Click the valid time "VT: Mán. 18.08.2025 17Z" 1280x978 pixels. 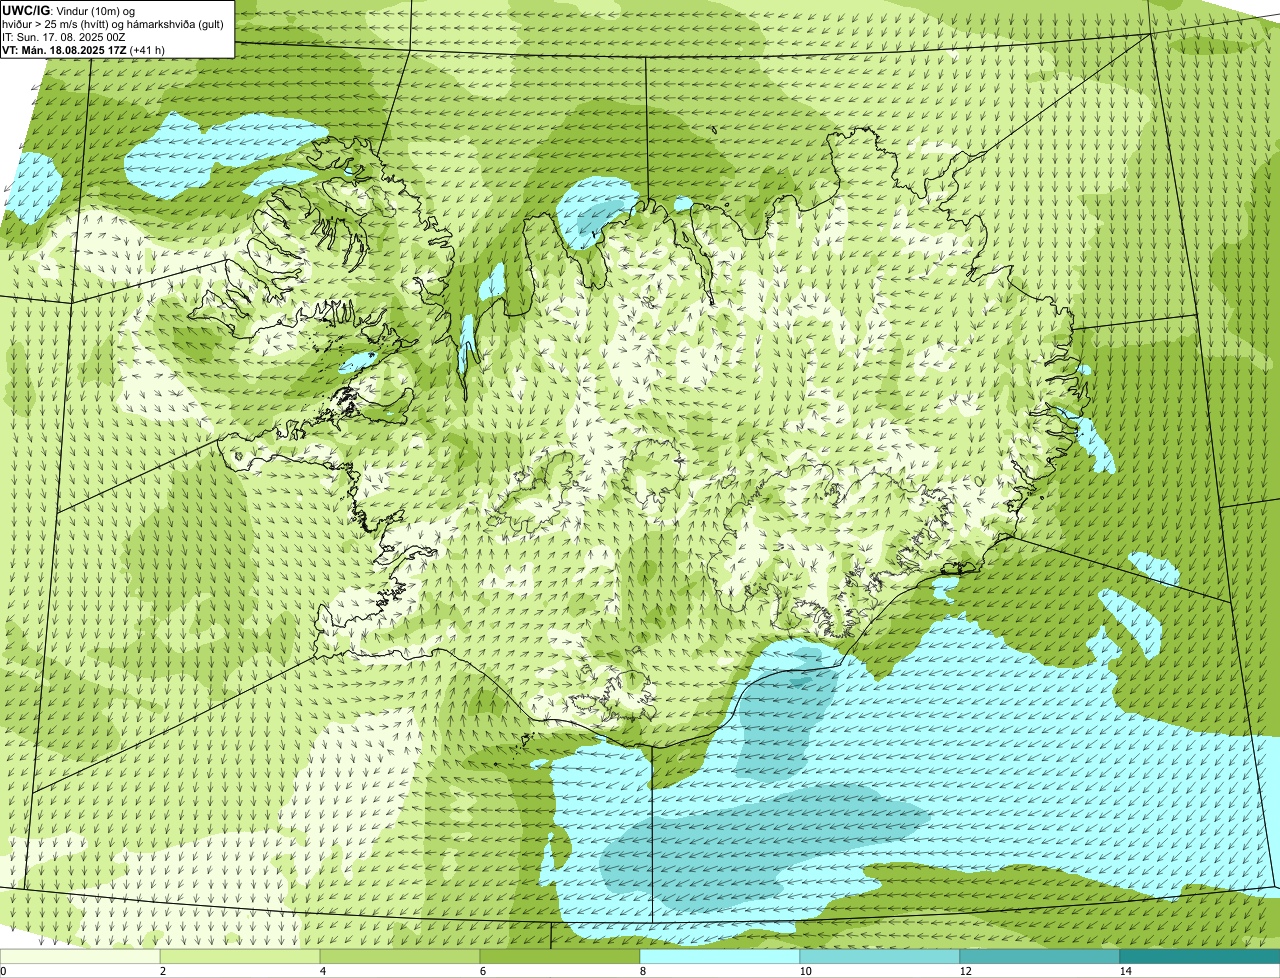coord(65,48)
